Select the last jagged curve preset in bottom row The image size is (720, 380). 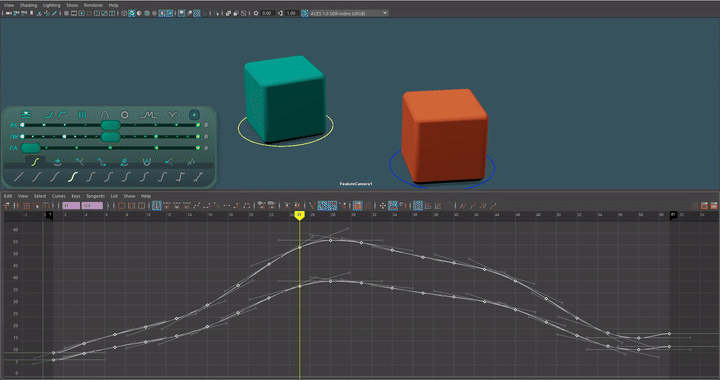(198, 176)
